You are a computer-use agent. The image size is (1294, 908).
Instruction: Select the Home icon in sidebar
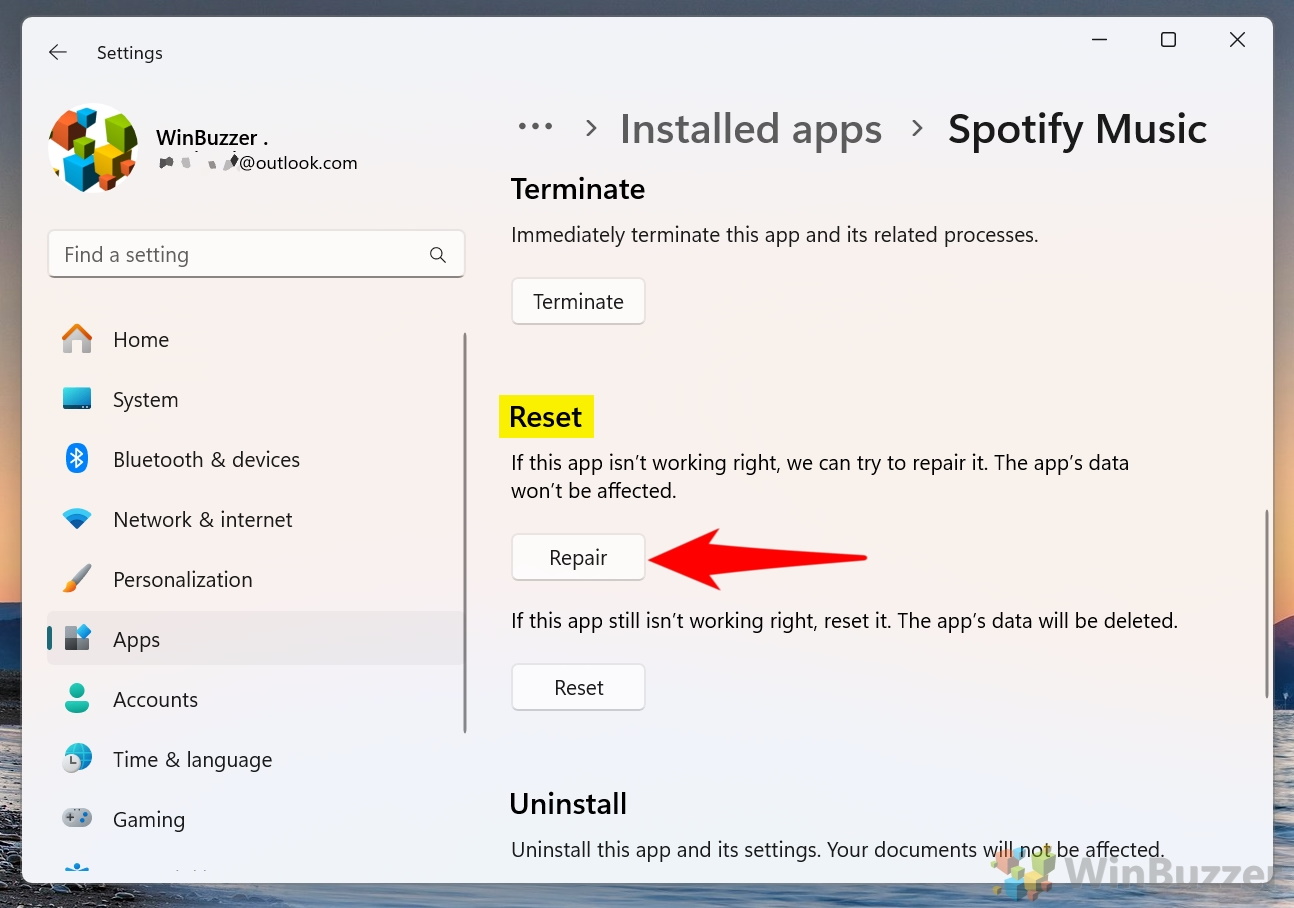77,339
